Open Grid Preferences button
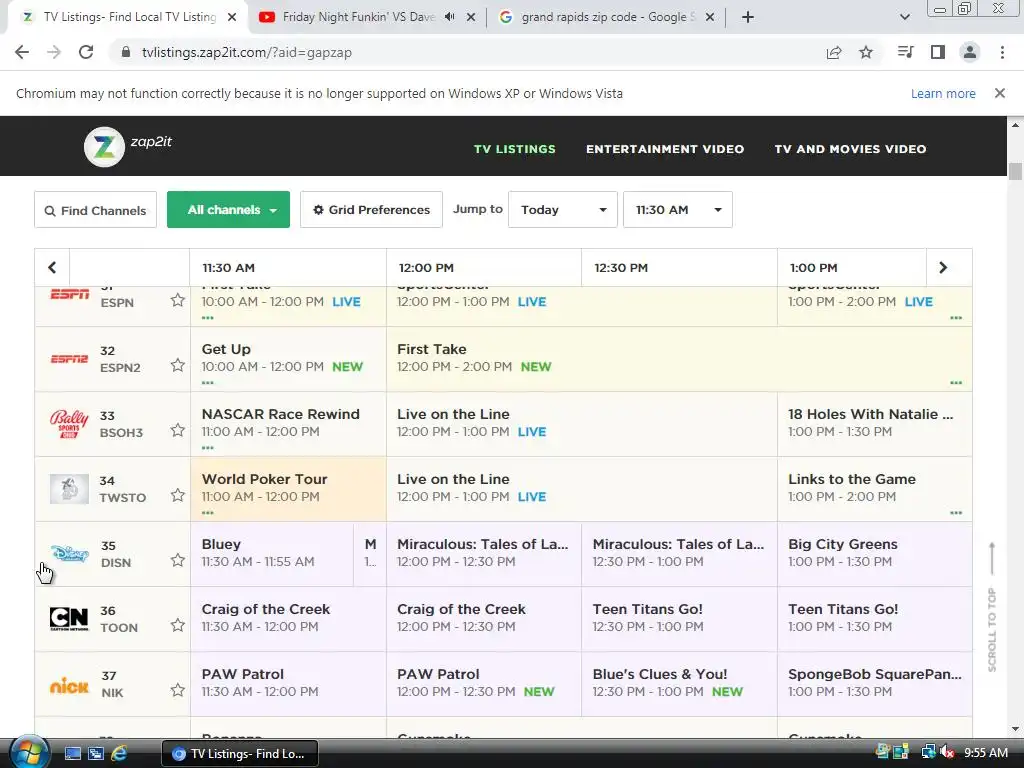Viewport: 1024px width, 768px height. 371,210
